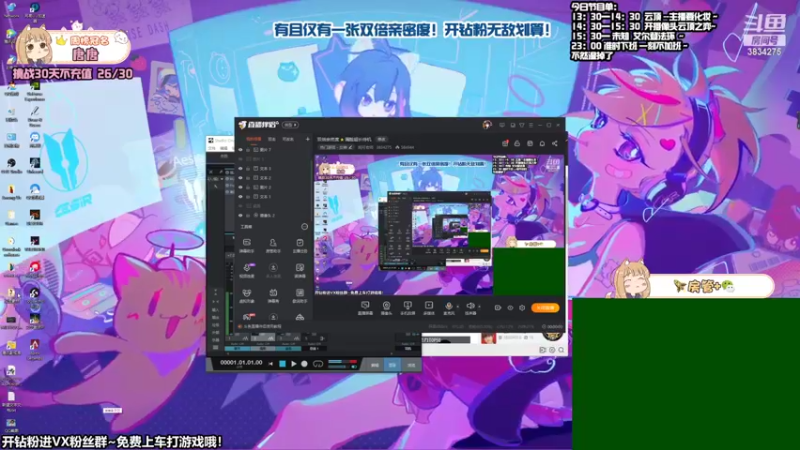Screen dimensions: 800x450
Task: Select the first orange scene tab
Action: click(x=254, y=139)
